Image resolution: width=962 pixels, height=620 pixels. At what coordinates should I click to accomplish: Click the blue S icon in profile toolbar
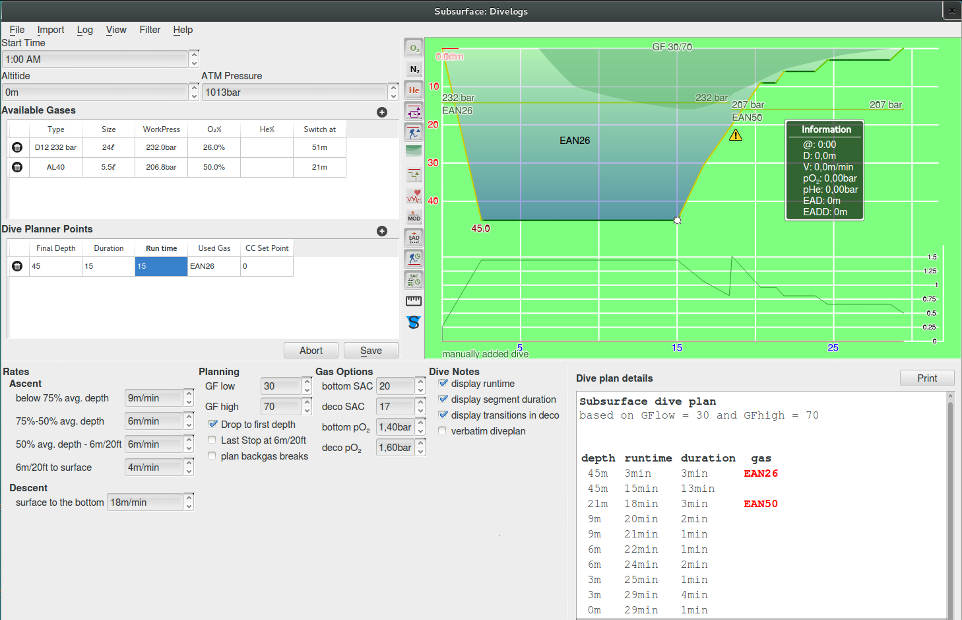pyautogui.click(x=414, y=323)
